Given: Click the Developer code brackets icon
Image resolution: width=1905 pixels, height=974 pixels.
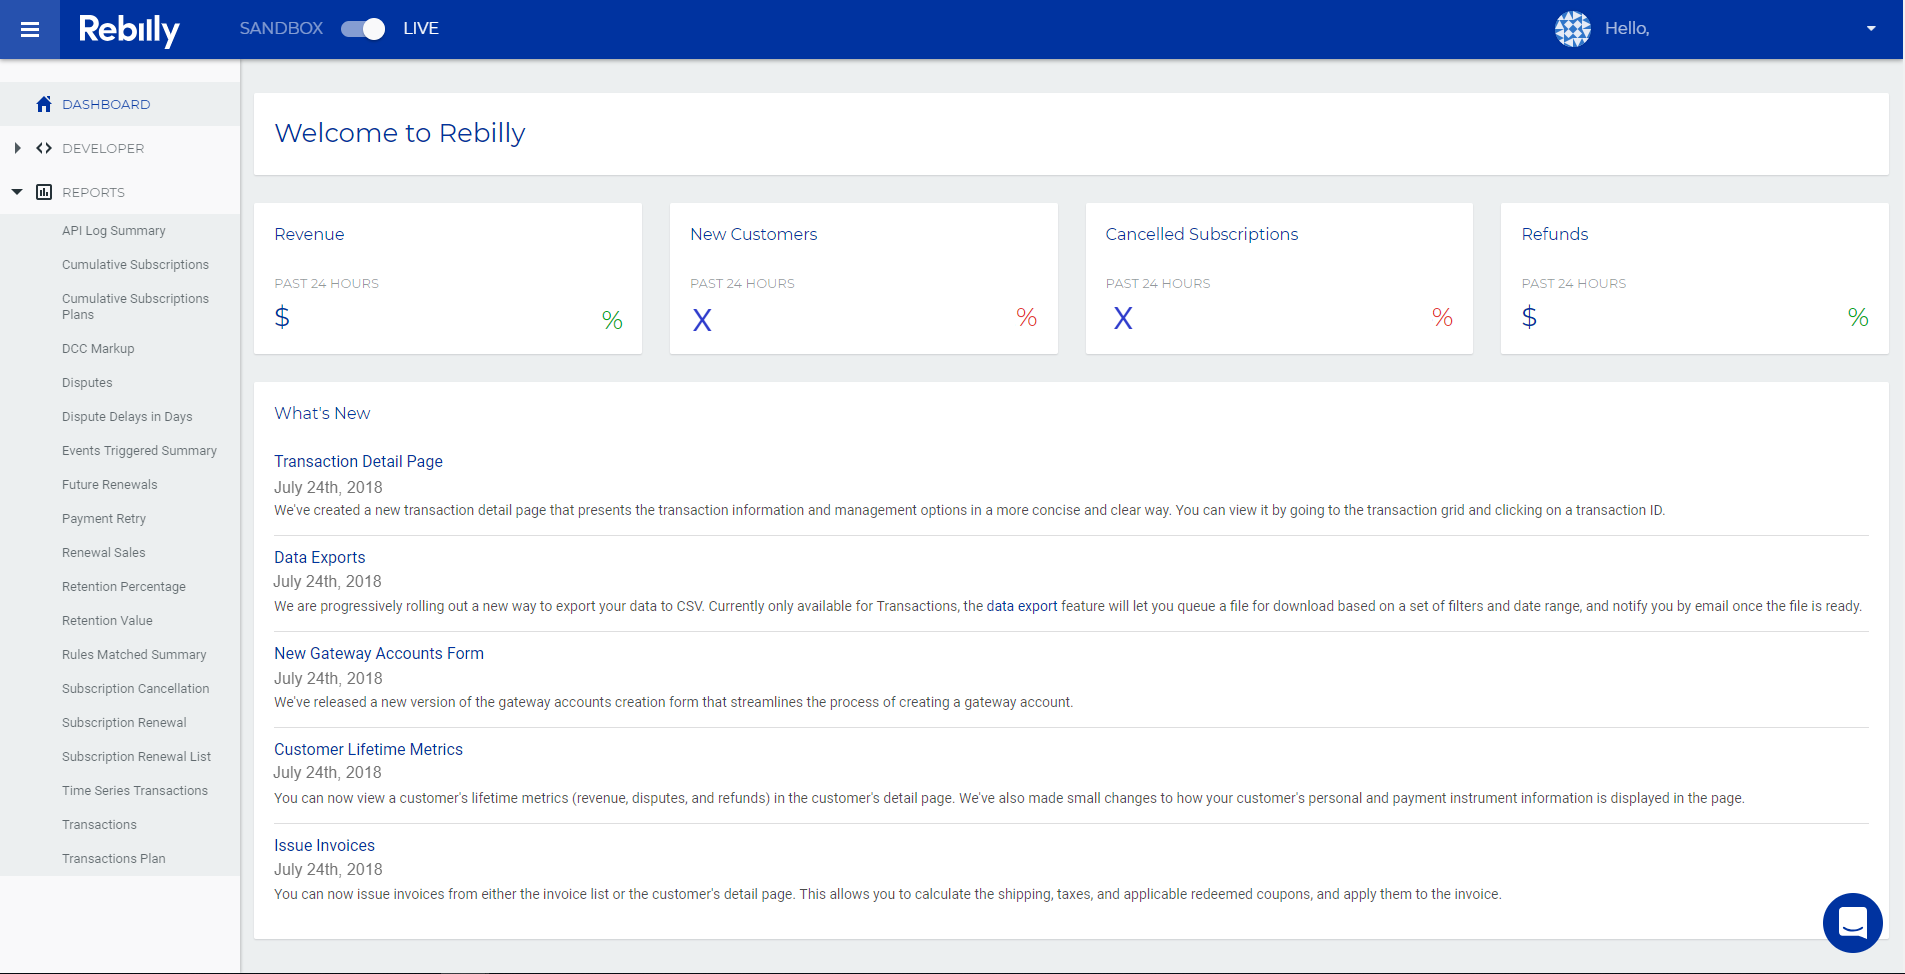Looking at the screenshot, I should 44,148.
